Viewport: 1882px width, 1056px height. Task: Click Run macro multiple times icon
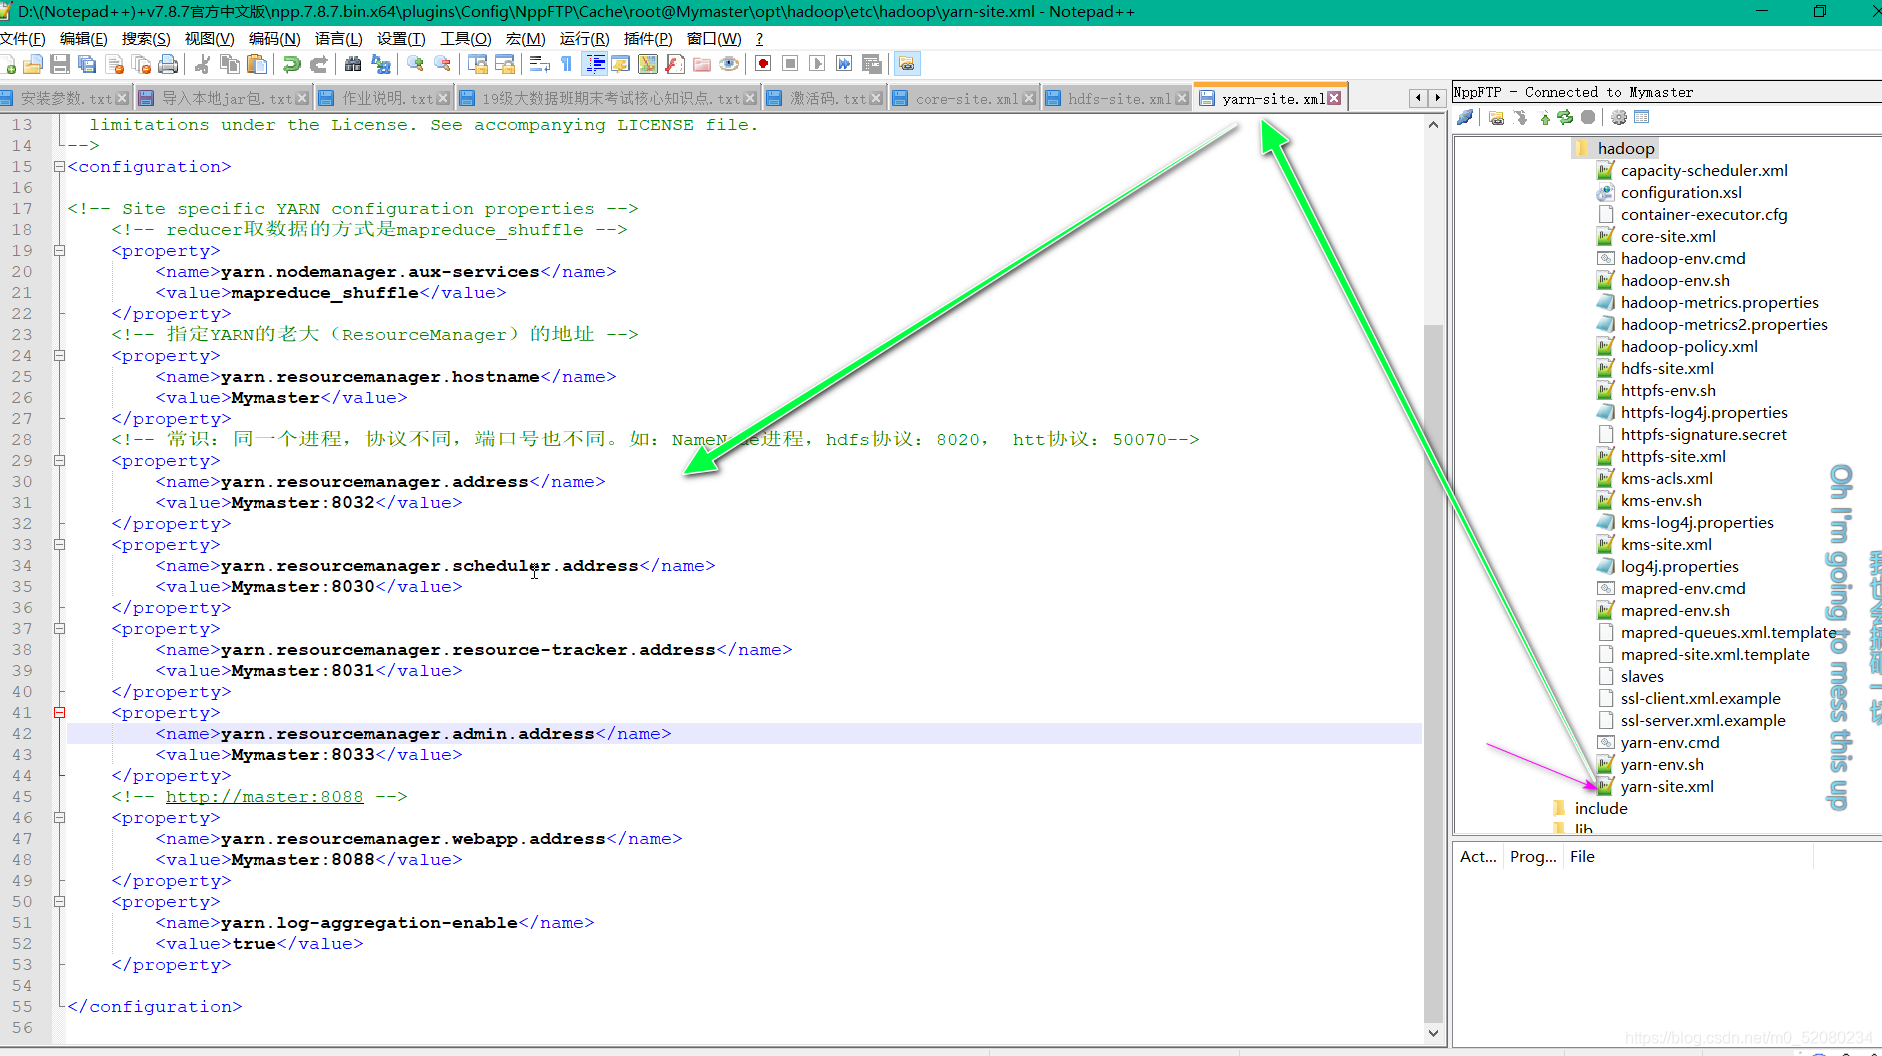(844, 64)
